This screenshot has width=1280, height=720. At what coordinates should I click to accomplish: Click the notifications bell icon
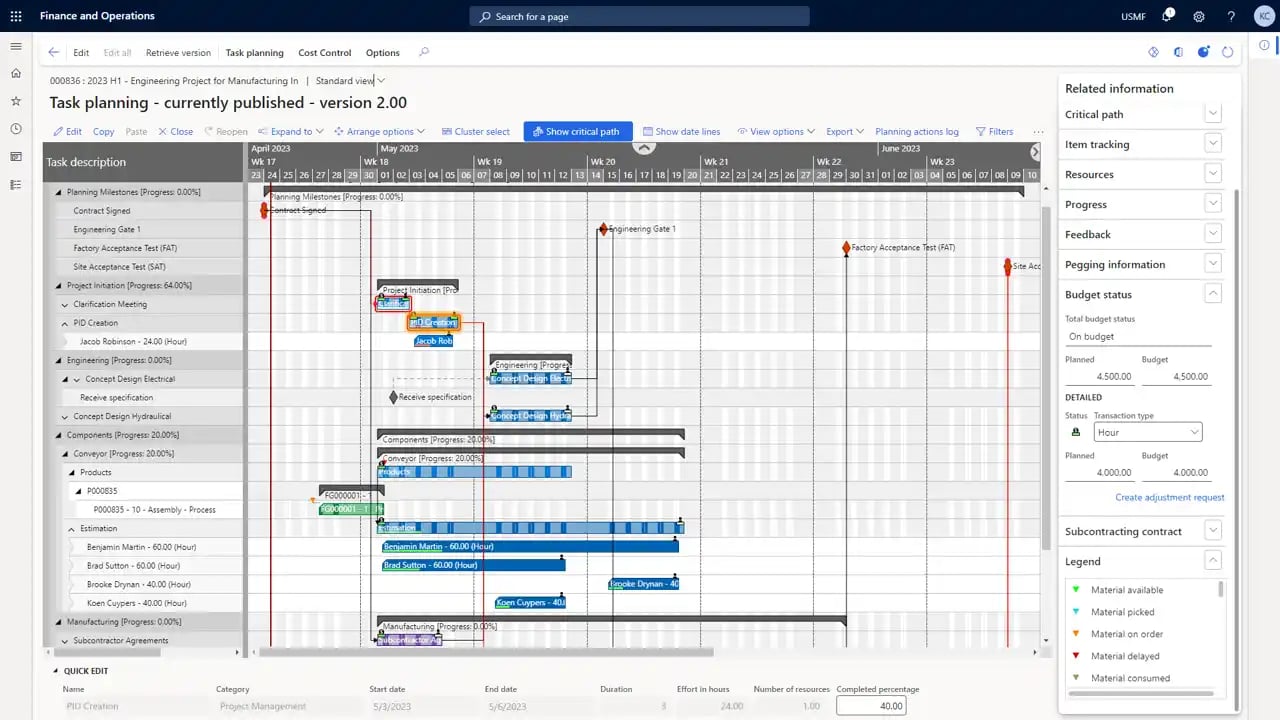pyautogui.click(x=1168, y=15)
